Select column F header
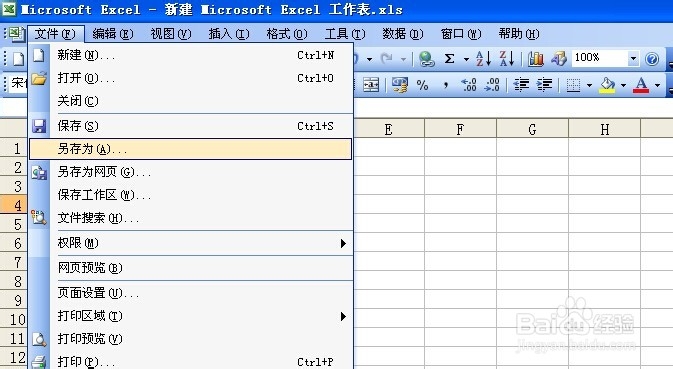The width and height of the screenshot is (673, 369). point(460,129)
